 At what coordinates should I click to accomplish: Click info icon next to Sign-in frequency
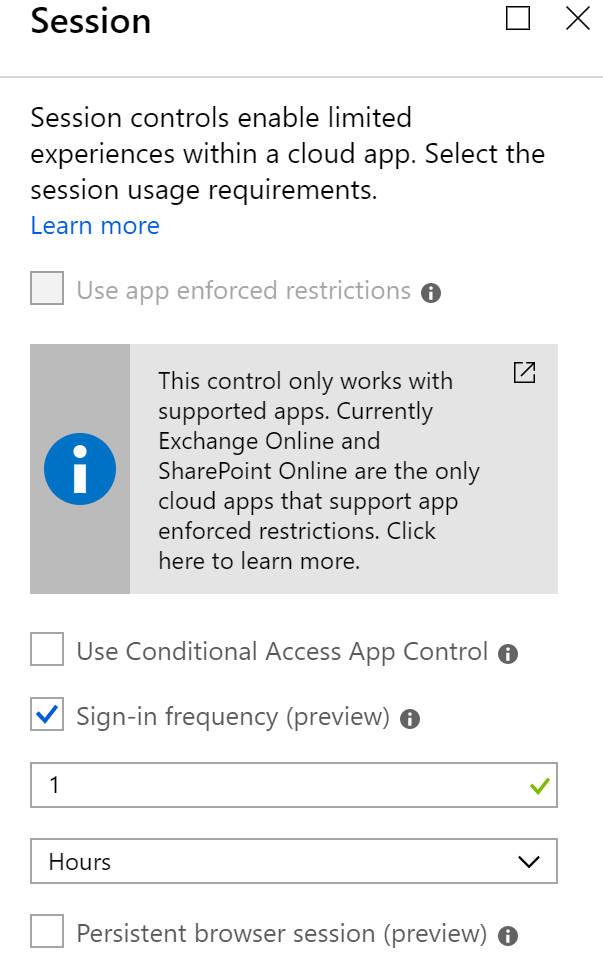410,718
